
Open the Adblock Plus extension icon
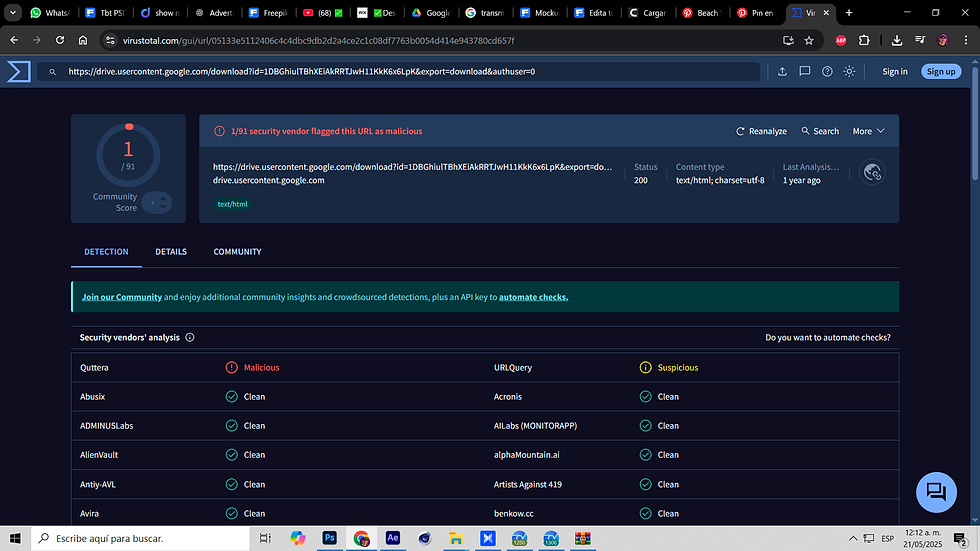841,40
